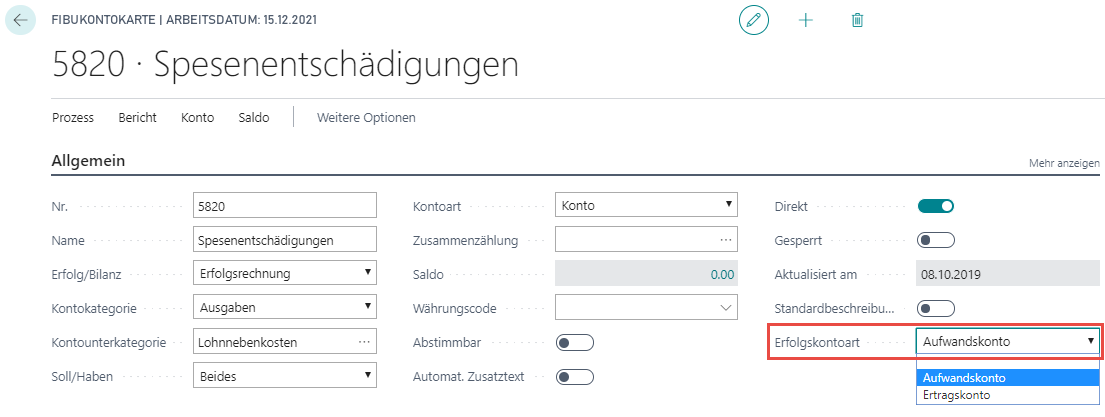The width and height of the screenshot is (1105, 417).
Task: Click Mehr anzeigen link
Action: (x=1064, y=163)
